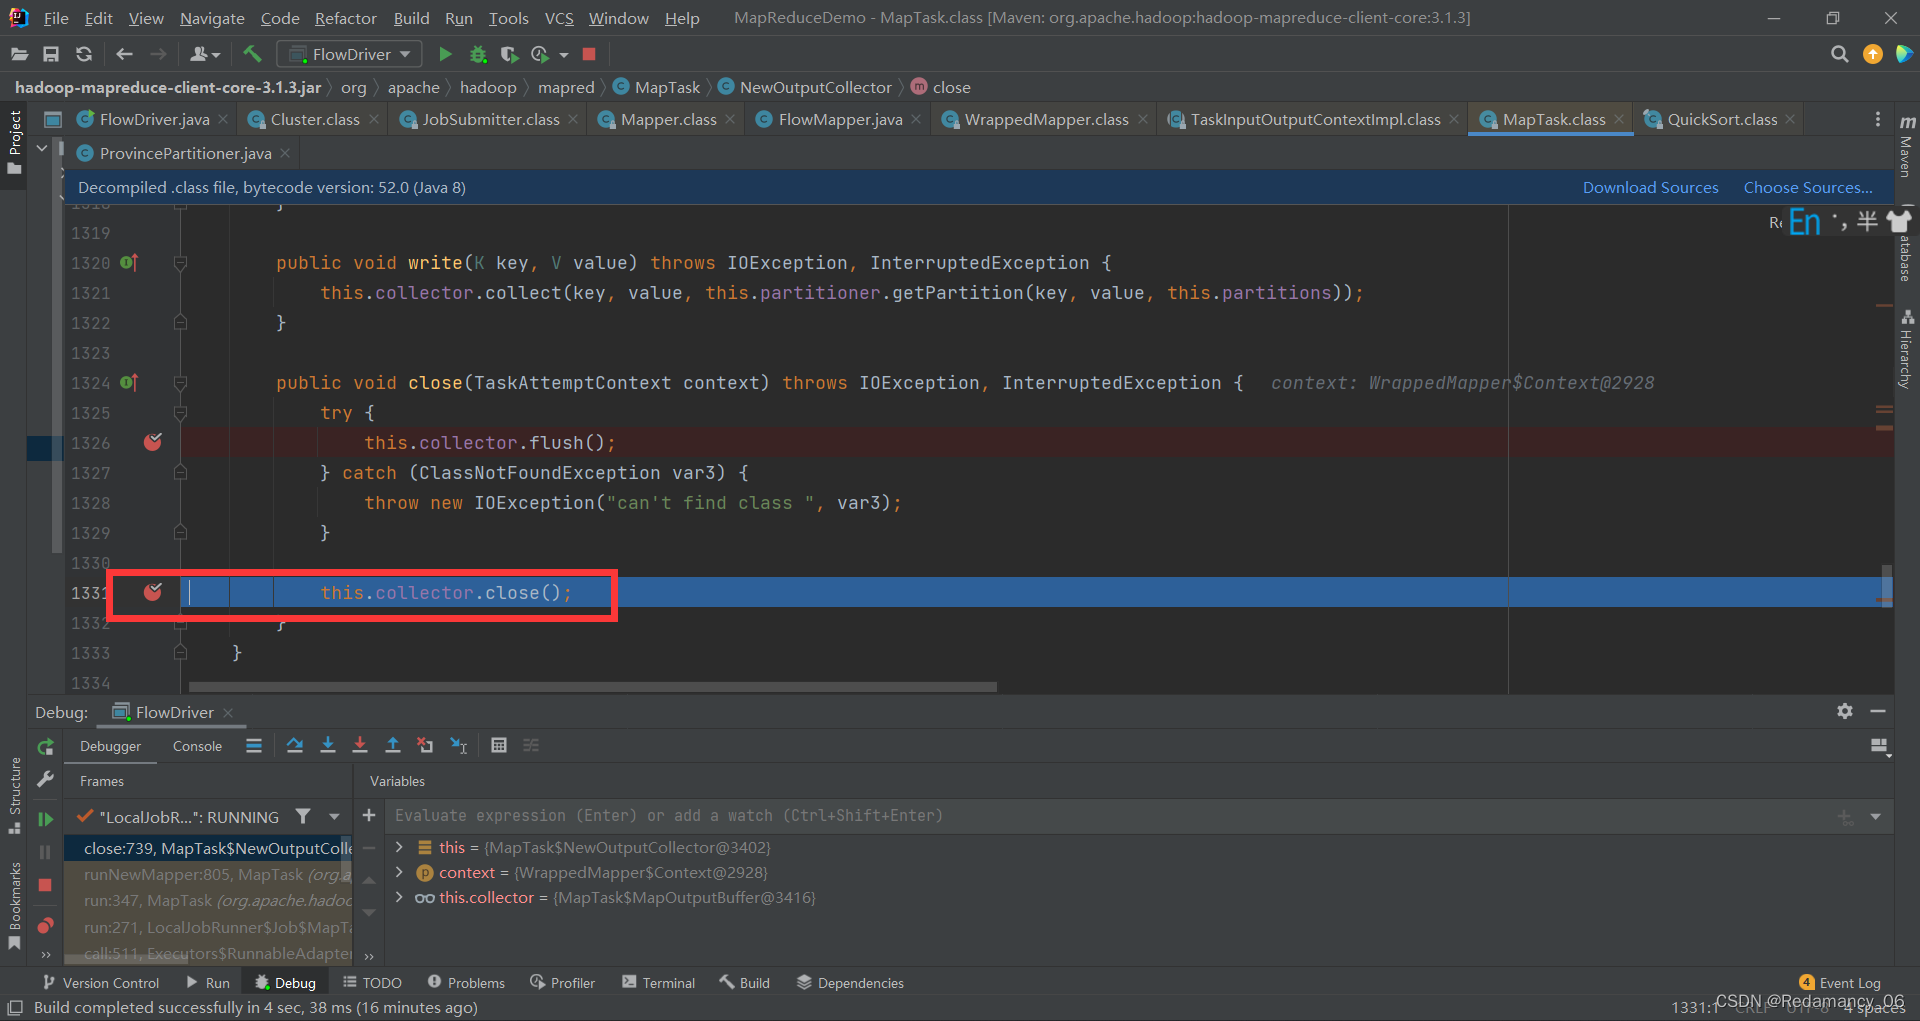Click the green Run FlowDriver button
Screen dimensions: 1920x1021
point(446,54)
